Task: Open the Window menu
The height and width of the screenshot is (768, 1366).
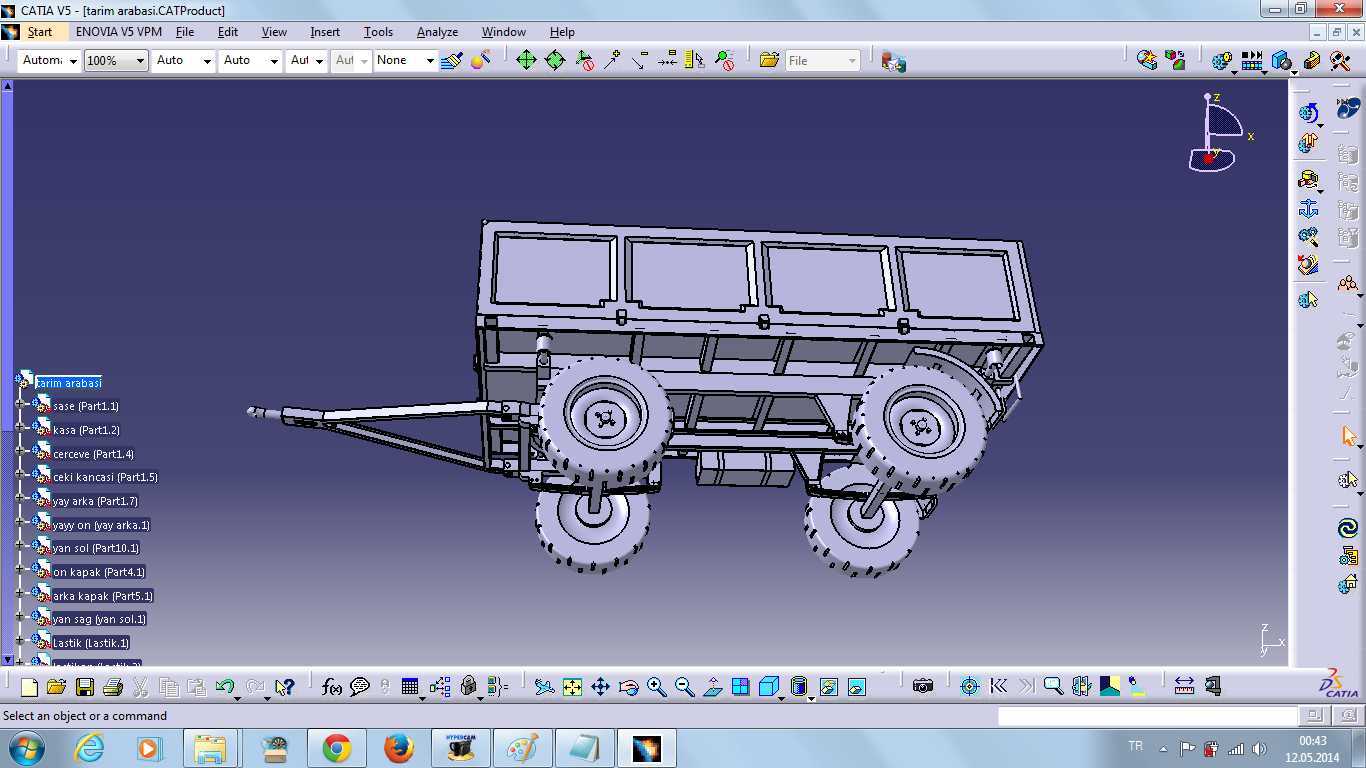Action: [x=504, y=32]
